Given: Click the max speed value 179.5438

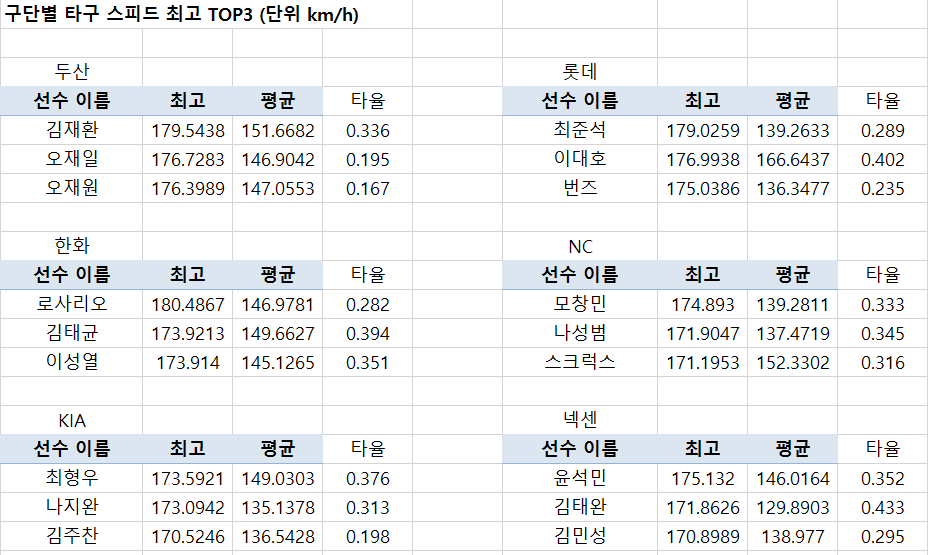Looking at the screenshot, I should pyautogui.click(x=188, y=130).
